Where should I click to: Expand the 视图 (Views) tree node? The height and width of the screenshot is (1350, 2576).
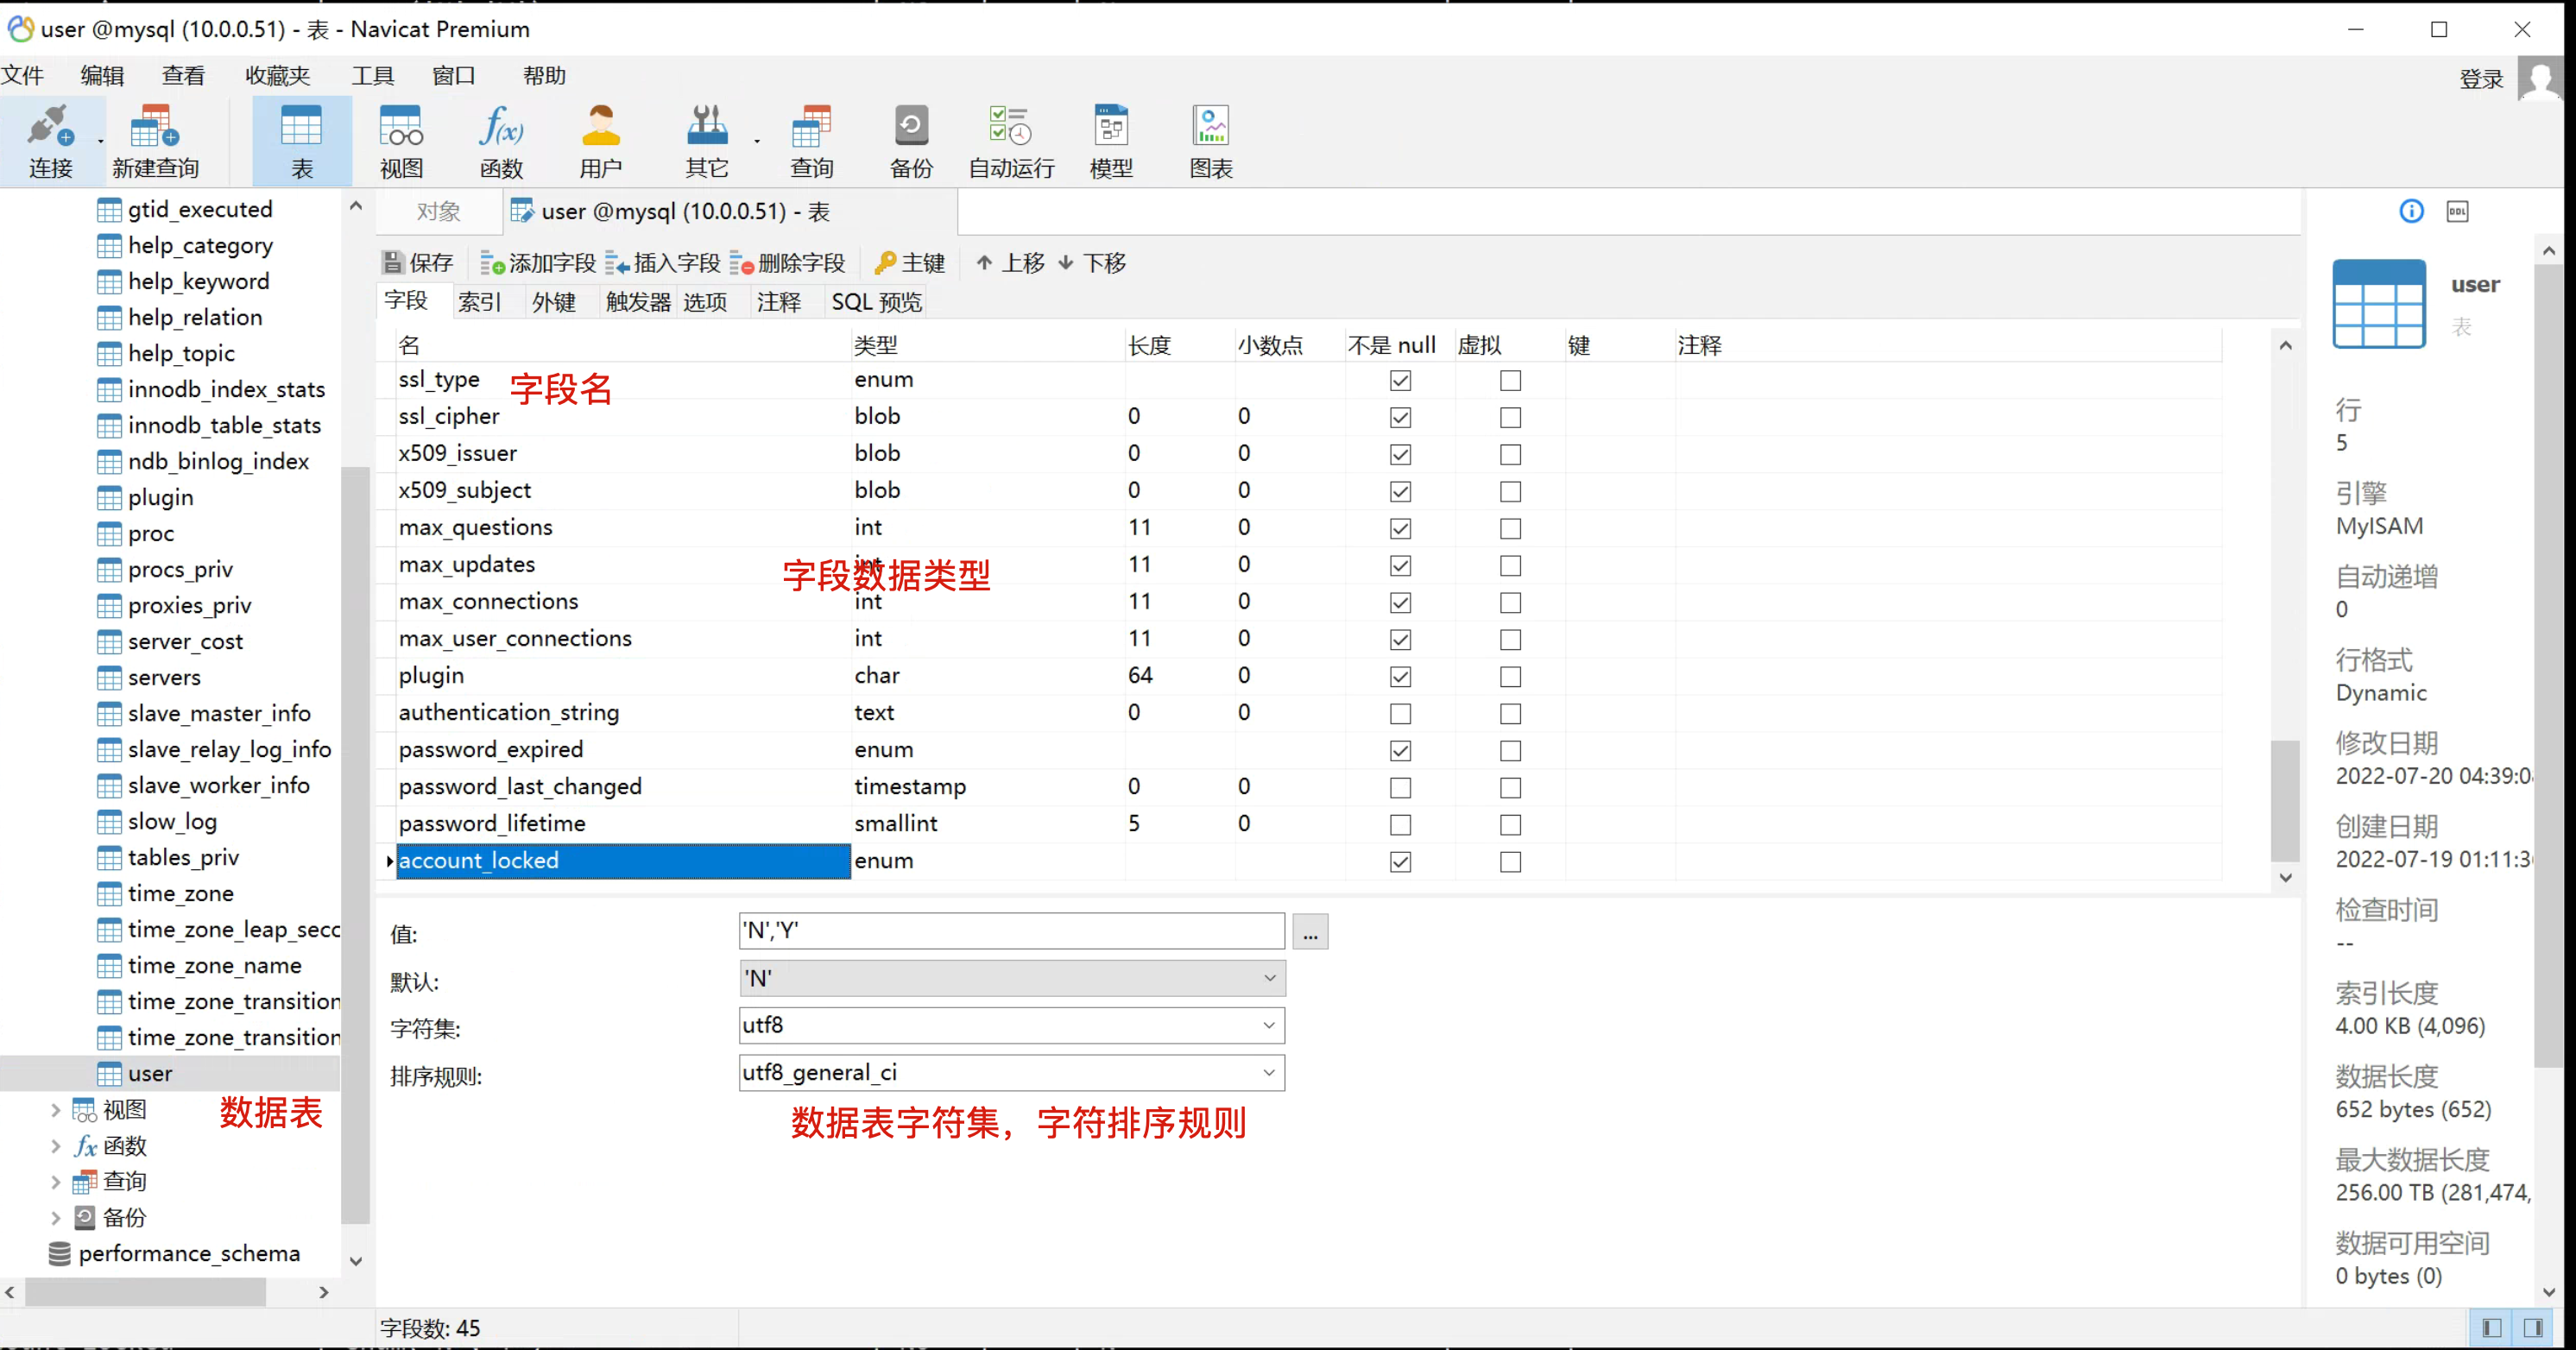pyautogui.click(x=56, y=1110)
